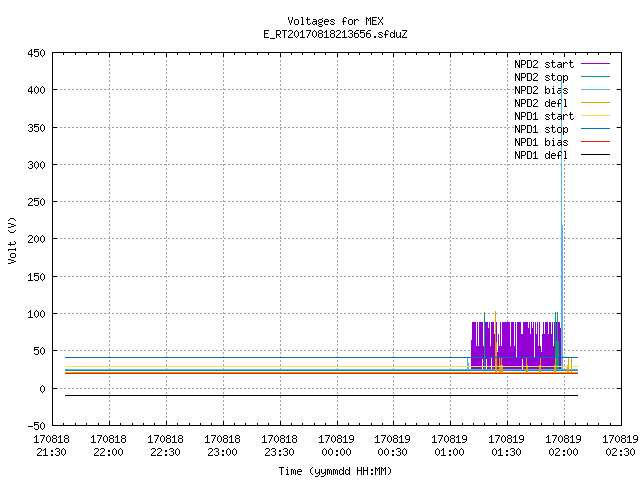Click the x-axis tick 170819 00:30
Image resolution: width=640 pixels, height=480 pixels.
coord(392,446)
